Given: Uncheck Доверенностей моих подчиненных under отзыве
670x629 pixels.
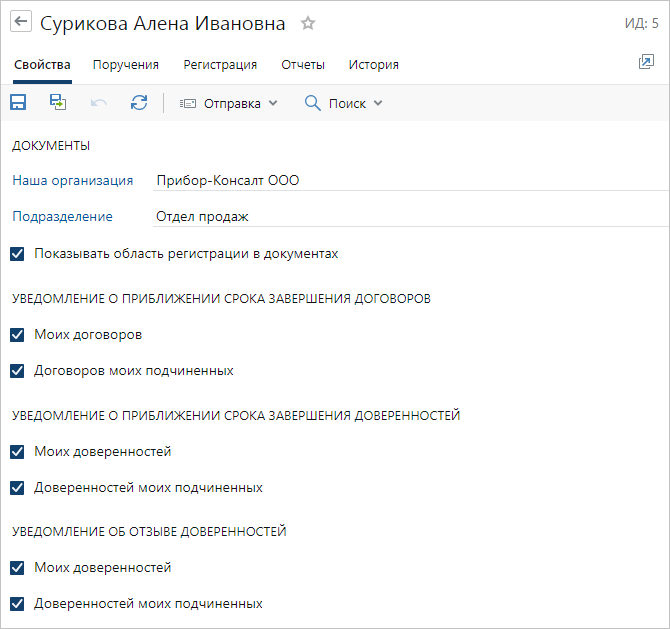Looking at the screenshot, I should 17,604.
